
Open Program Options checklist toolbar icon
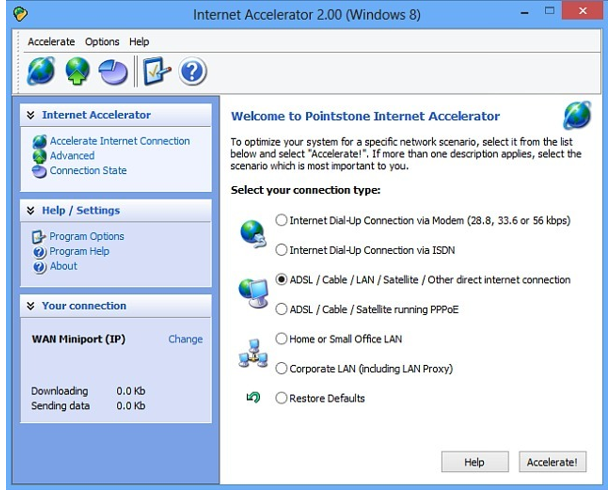click(x=155, y=71)
